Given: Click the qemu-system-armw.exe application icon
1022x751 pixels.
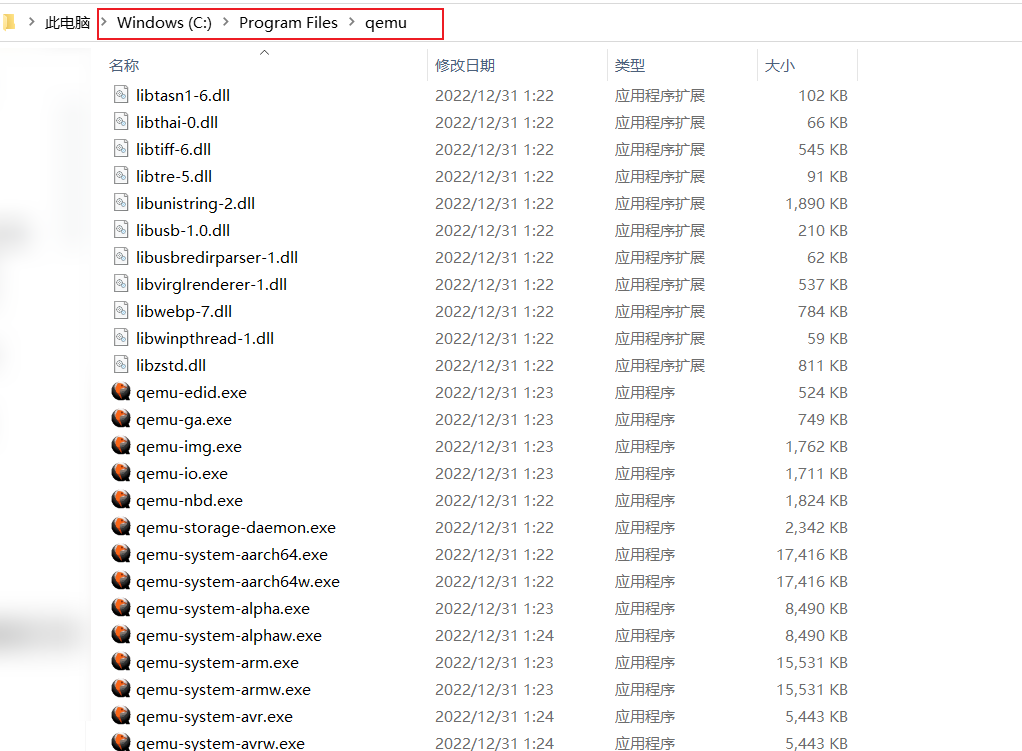Looking at the screenshot, I should 121,689.
